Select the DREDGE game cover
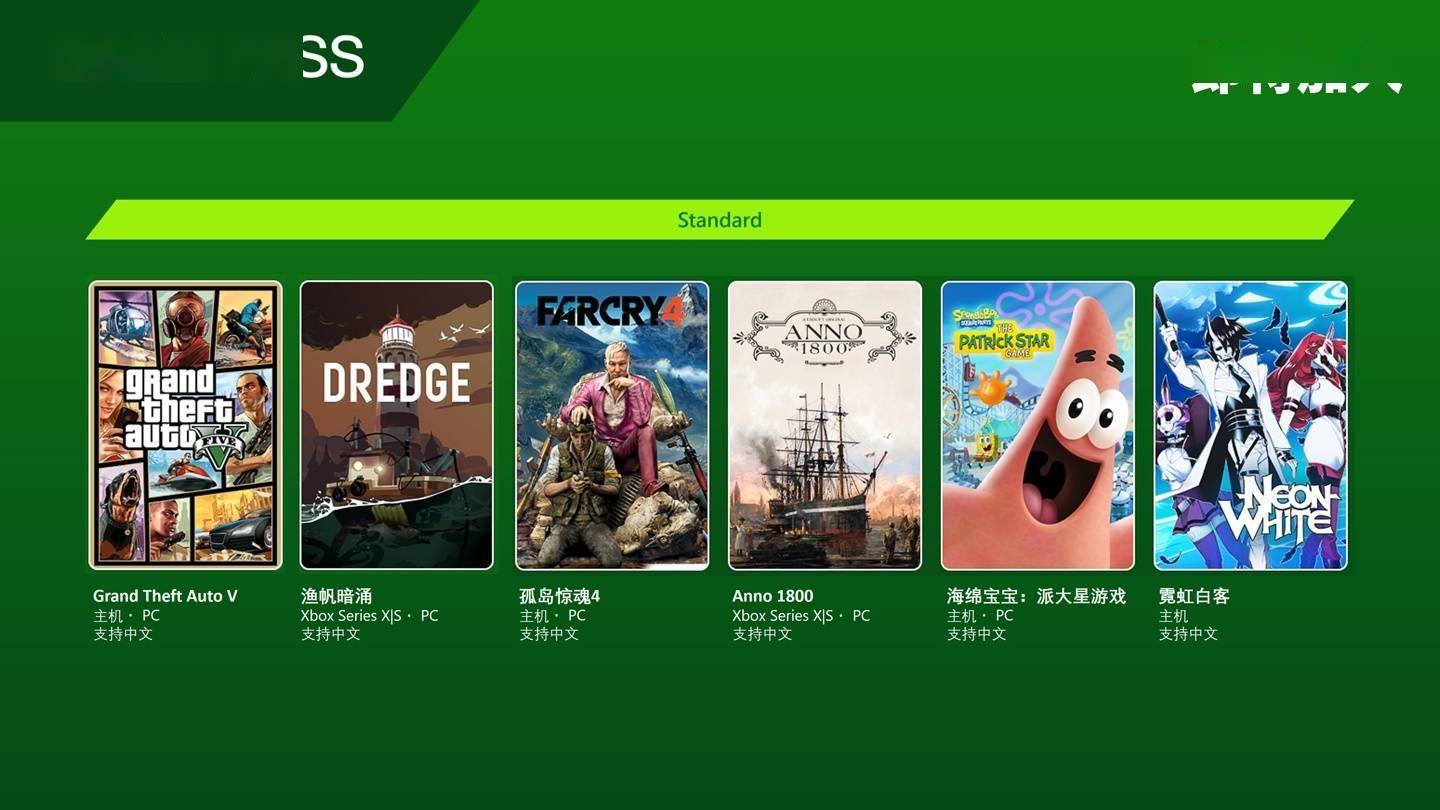Viewport: 1440px width, 810px height. (397, 425)
